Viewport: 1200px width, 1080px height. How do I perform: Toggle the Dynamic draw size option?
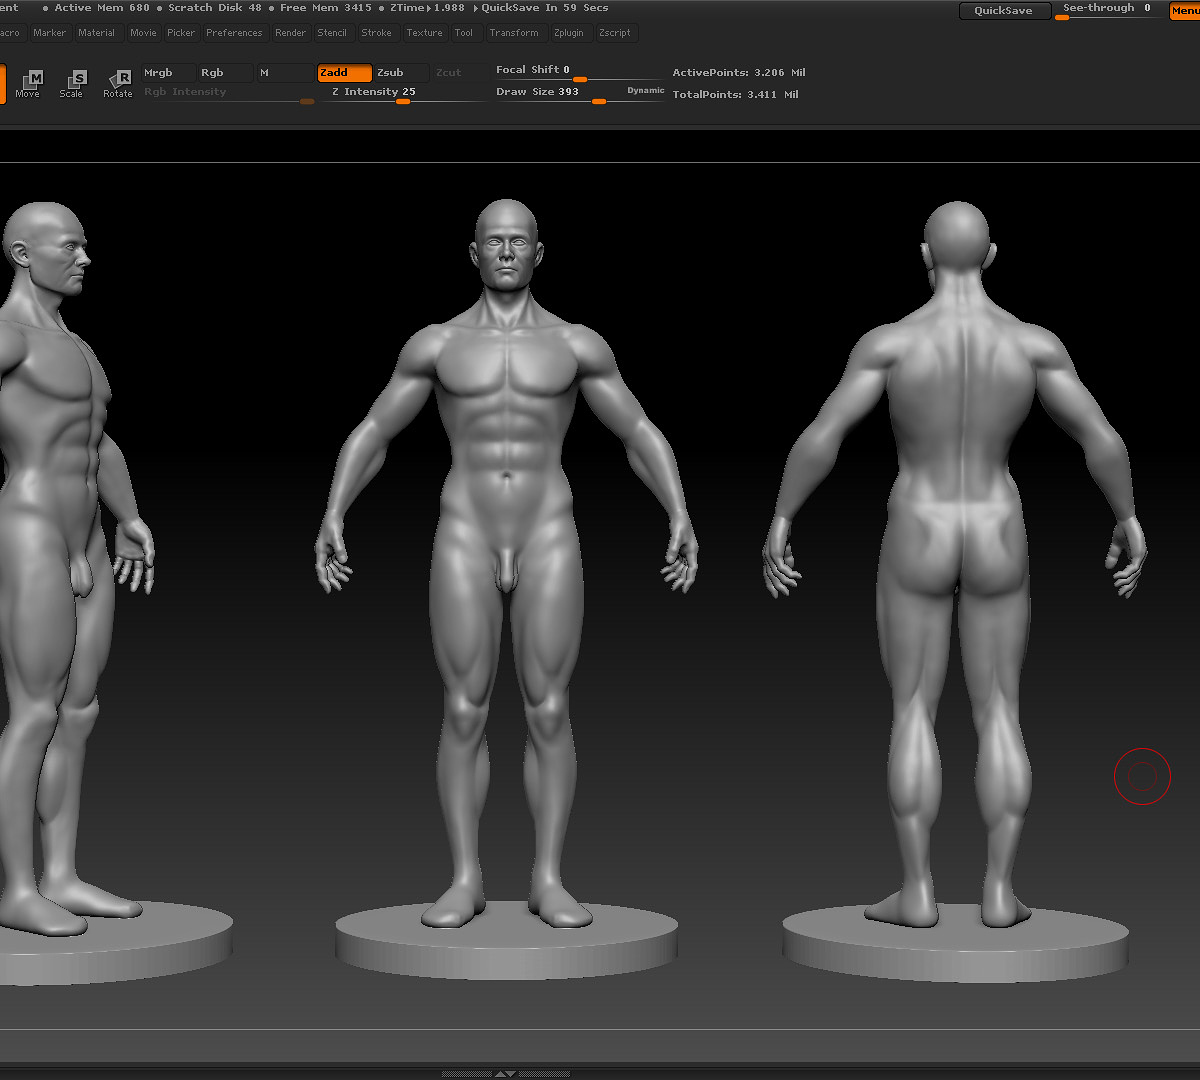pos(645,91)
